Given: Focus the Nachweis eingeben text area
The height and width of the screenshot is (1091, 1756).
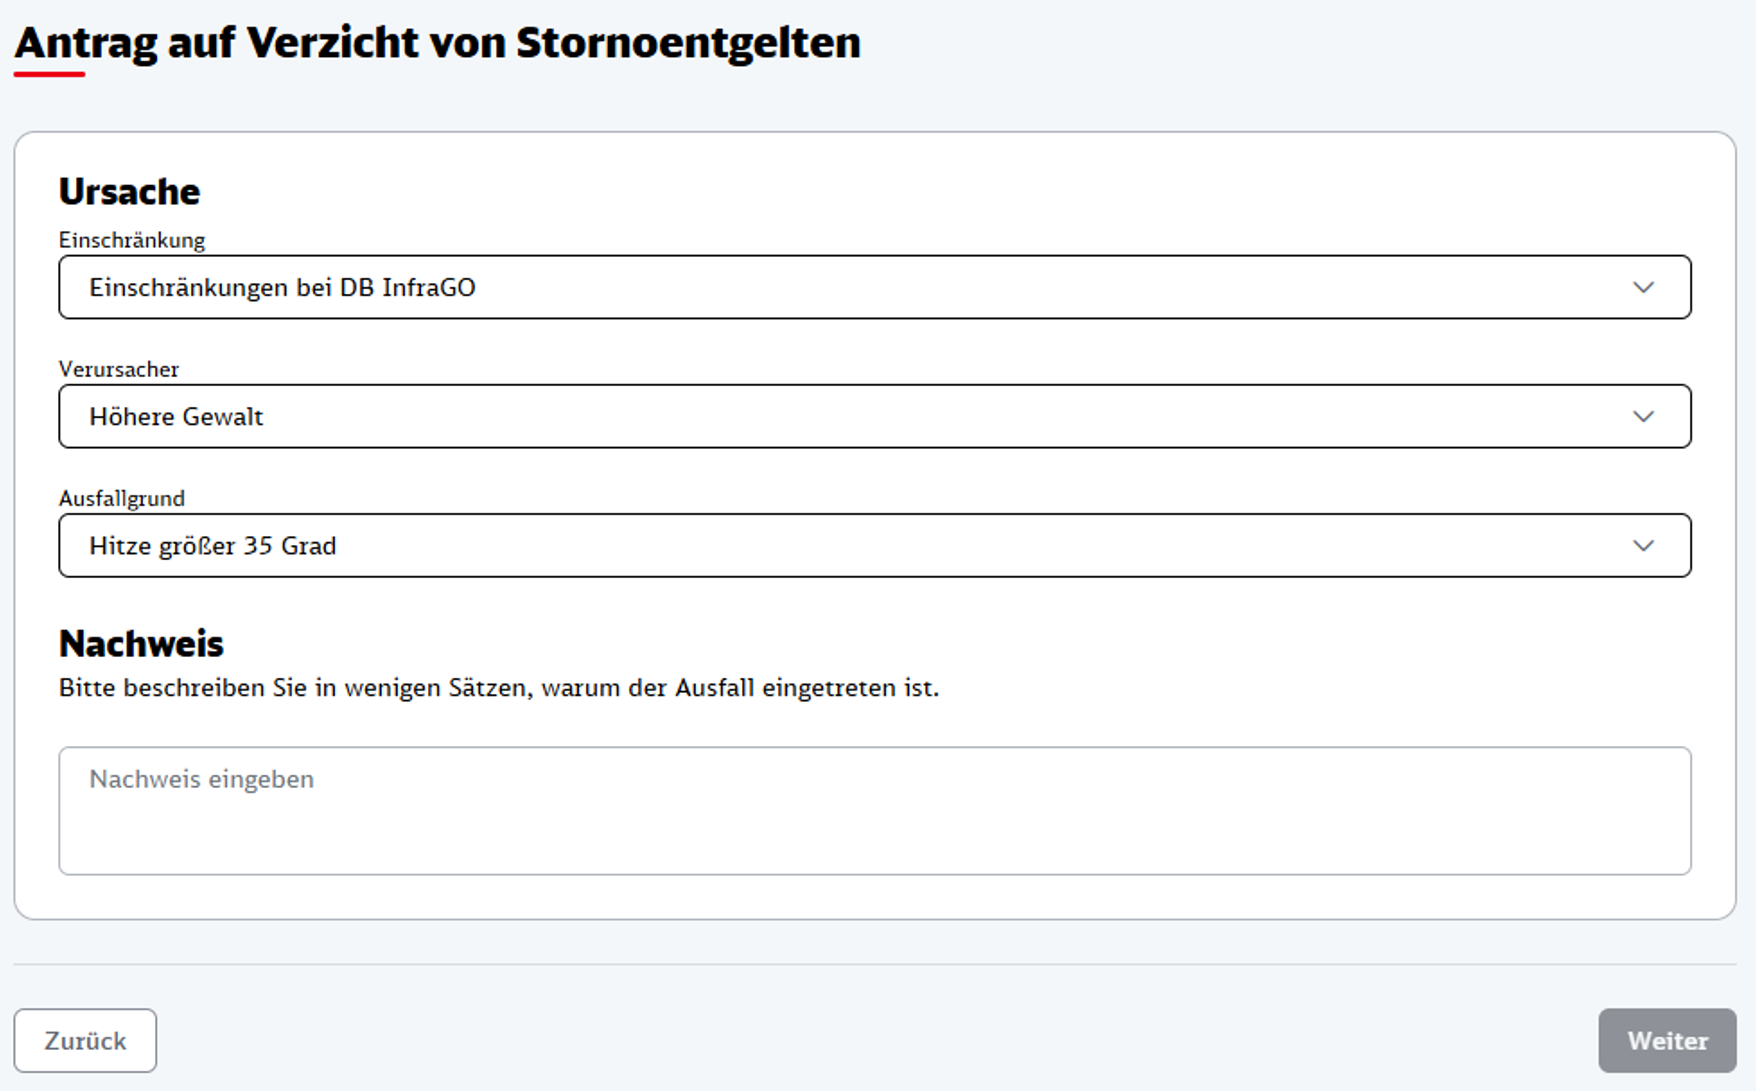Looking at the screenshot, I should pyautogui.click(x=875, y=811).
